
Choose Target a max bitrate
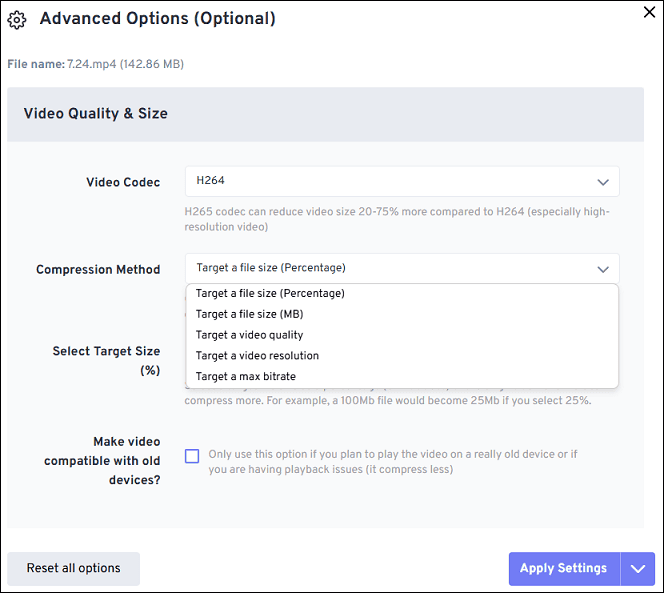point(402,376)
